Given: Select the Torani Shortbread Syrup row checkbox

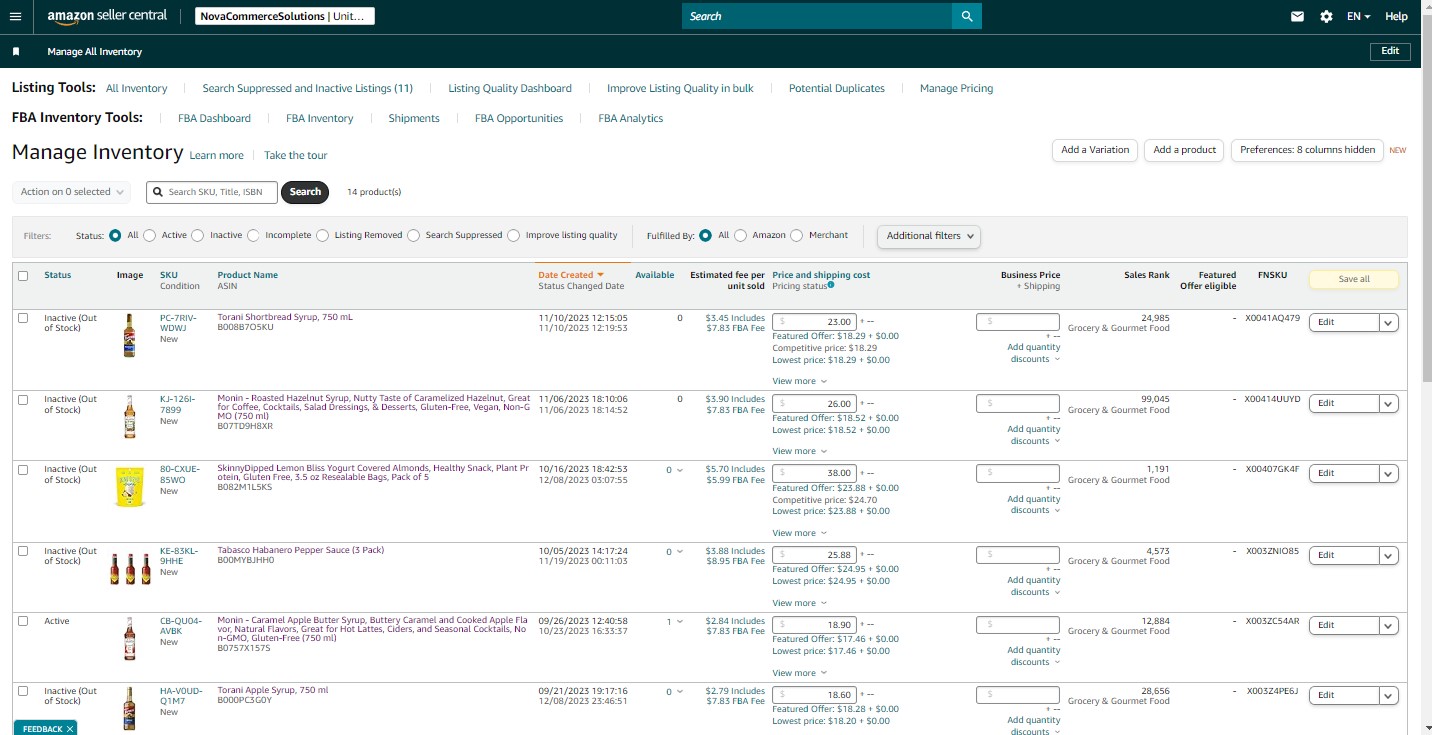Looking at the screenshot, I should tap(23, 317).
